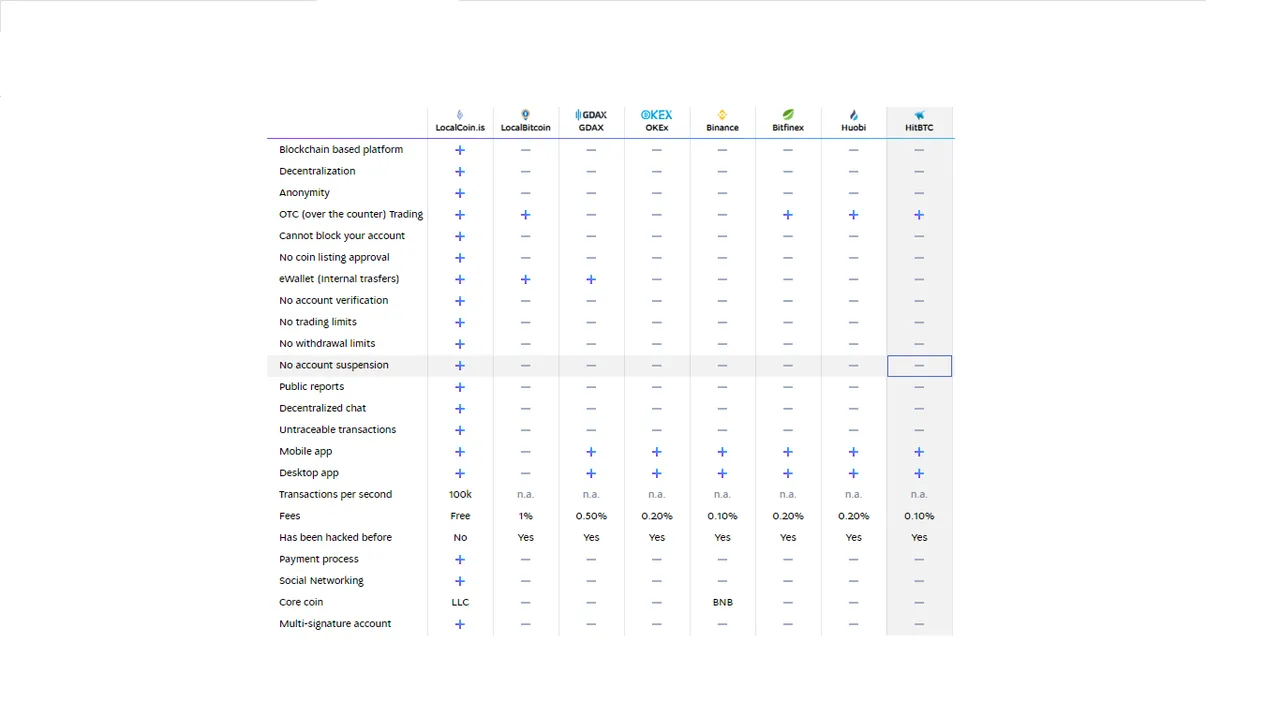Click the LocalCoin.is column header label
The image size is (1280, 720).
[460, 128]
